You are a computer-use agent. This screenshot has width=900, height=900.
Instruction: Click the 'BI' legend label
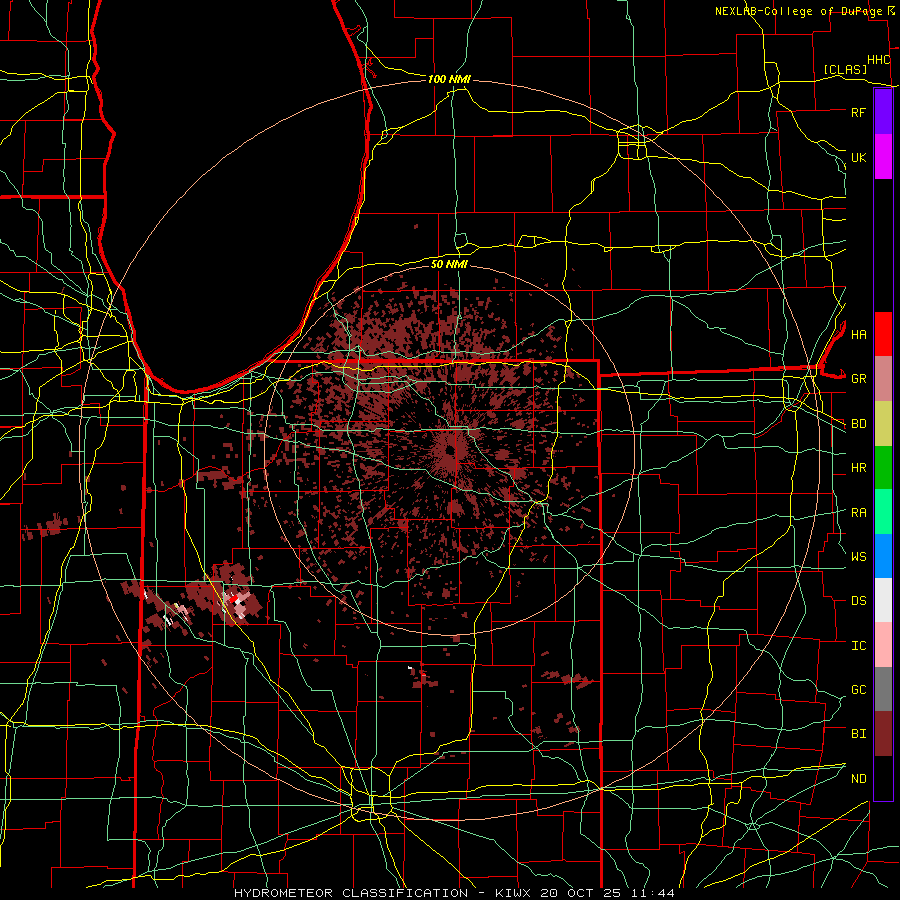point(858,734)
